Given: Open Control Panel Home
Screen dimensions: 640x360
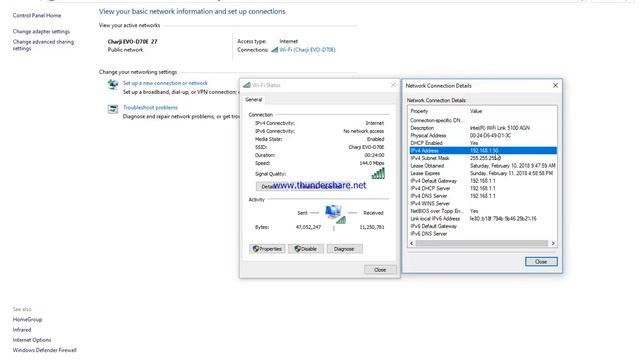Looking at the screenshot, I should pyautogui.click(x=37, y=16).
